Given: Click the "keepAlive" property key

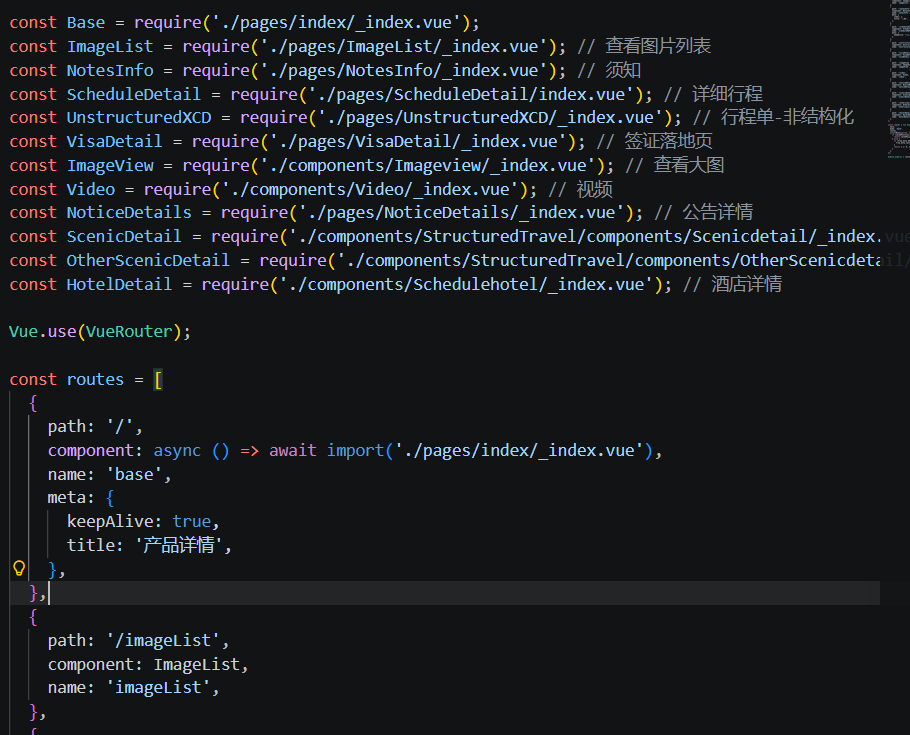Looking at the screenshot, I should (x=110, y=521).
